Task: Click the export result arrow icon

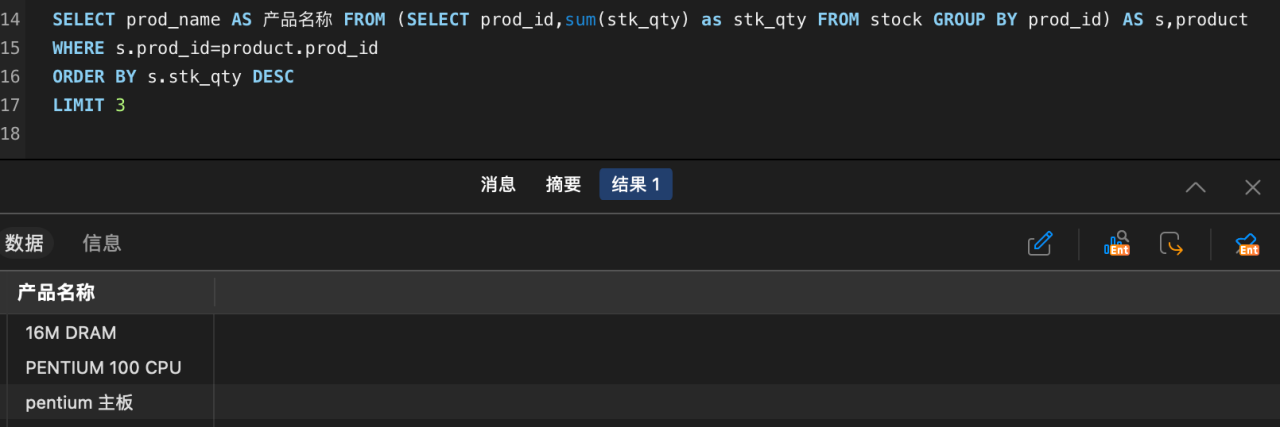Action: click(1171, 243)
